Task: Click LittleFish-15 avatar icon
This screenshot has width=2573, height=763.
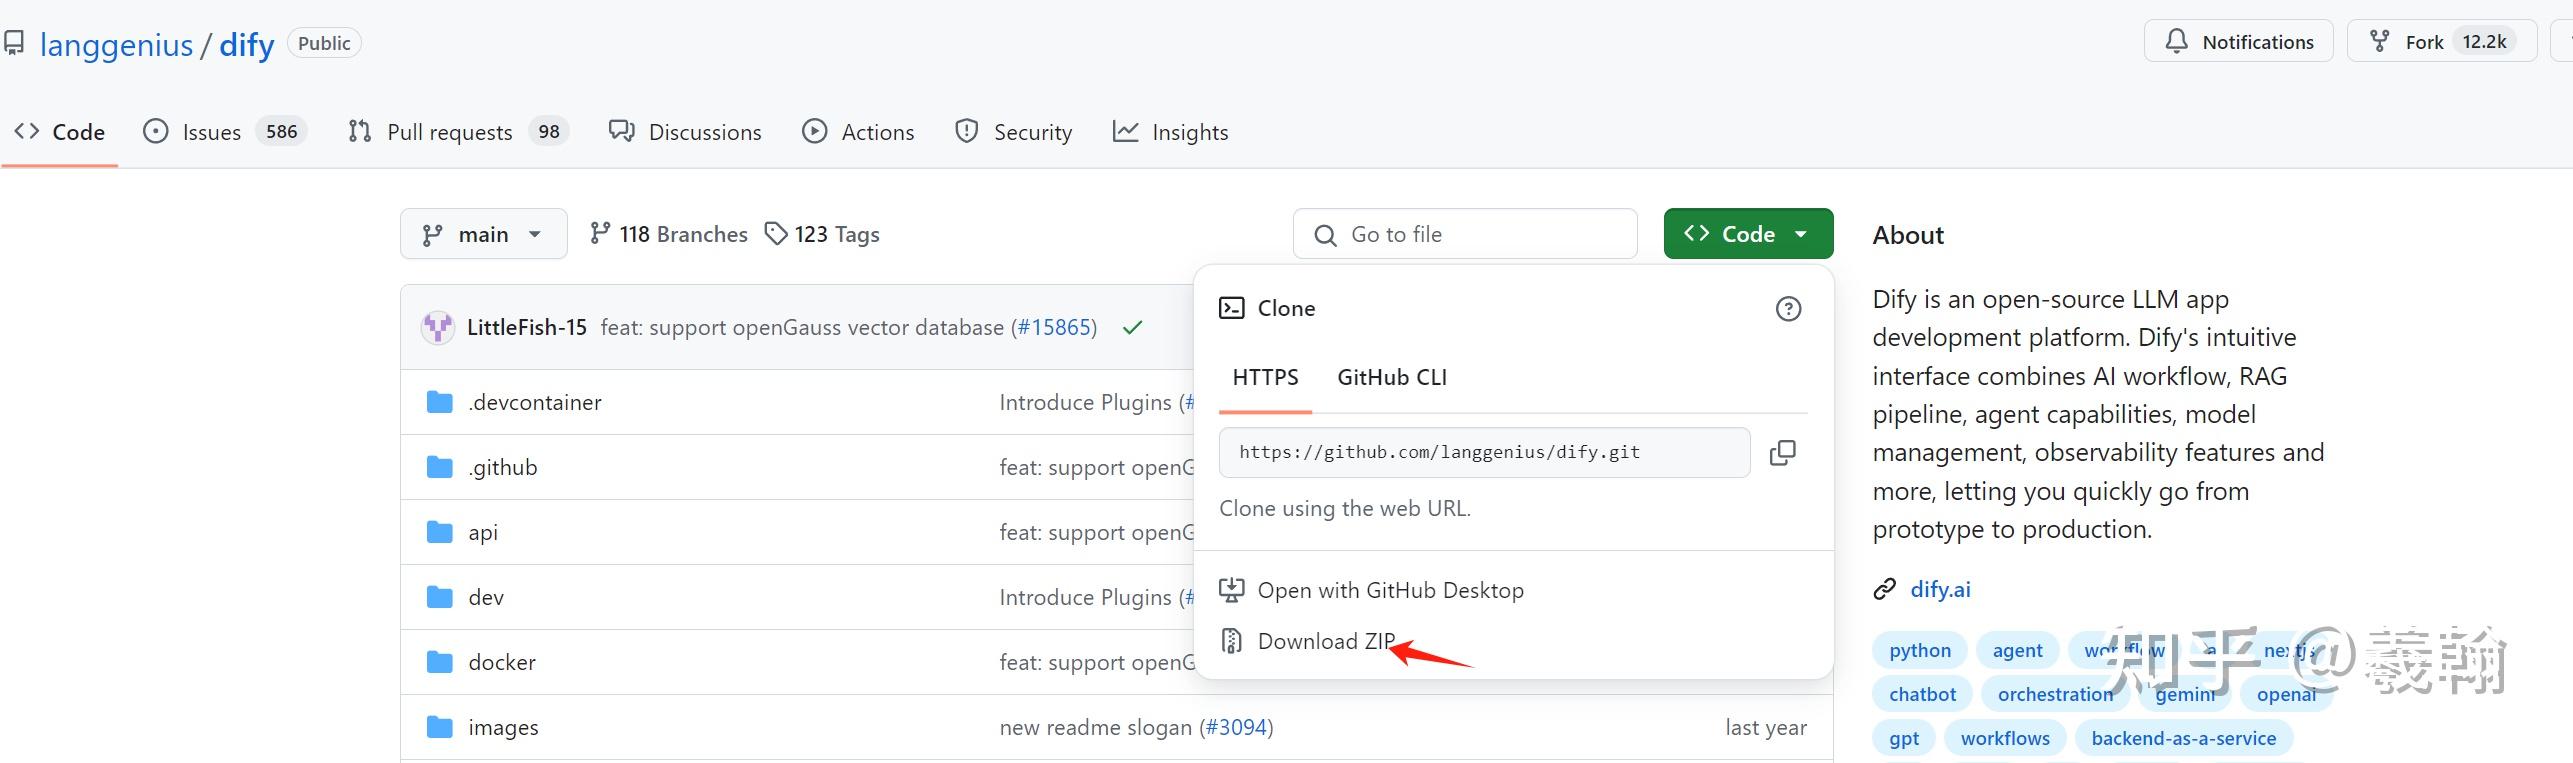Action: [x=437, y=328]
